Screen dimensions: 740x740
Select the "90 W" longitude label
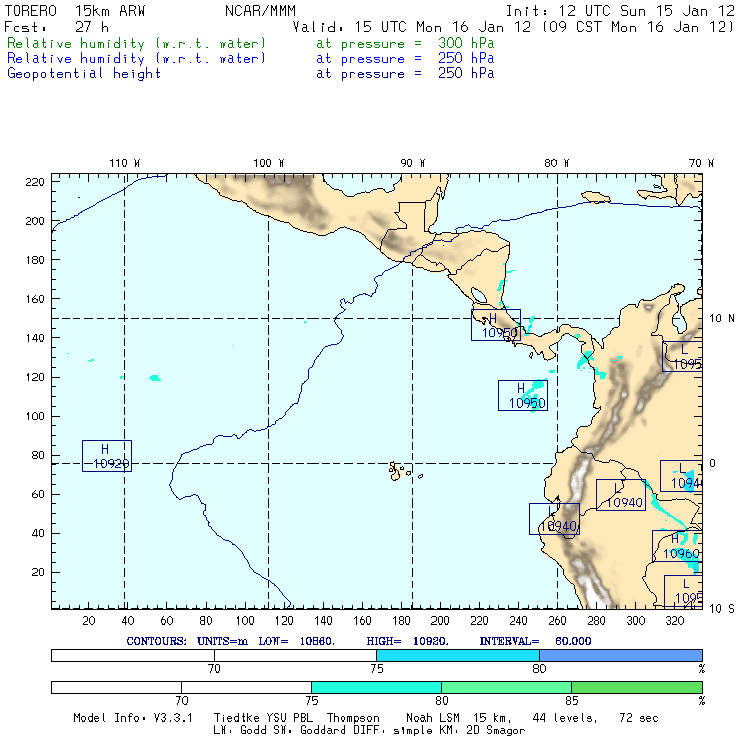pos(412,163)
